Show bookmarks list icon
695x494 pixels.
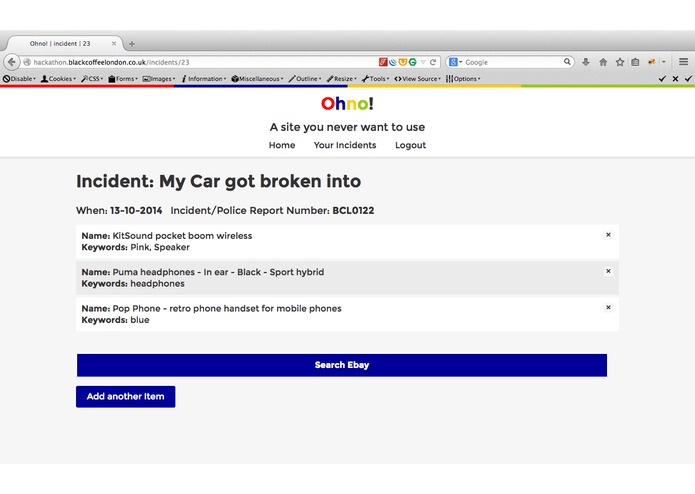pos(635,62)
